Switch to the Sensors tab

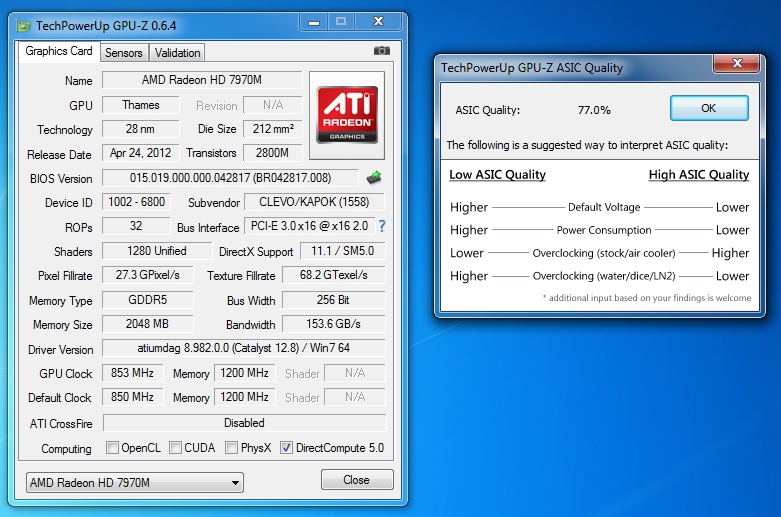124,53
